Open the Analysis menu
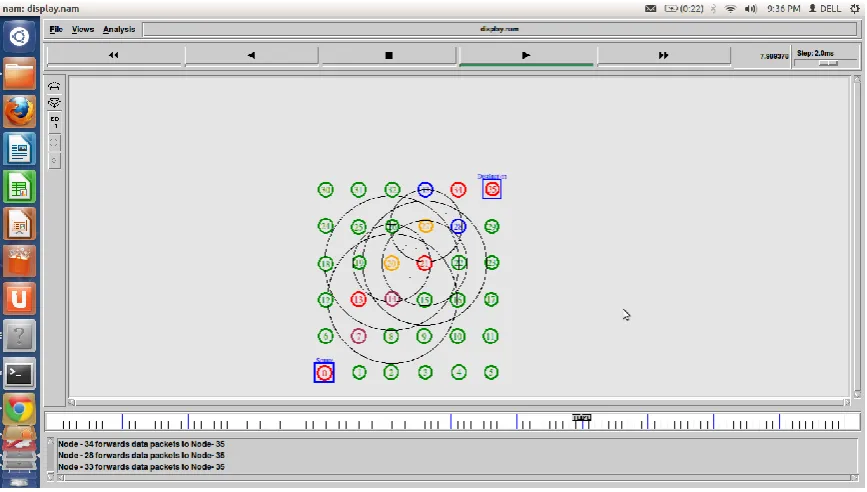Image resolution: width=867 pixels, height=492 pixels. click(x=119, y=29)
